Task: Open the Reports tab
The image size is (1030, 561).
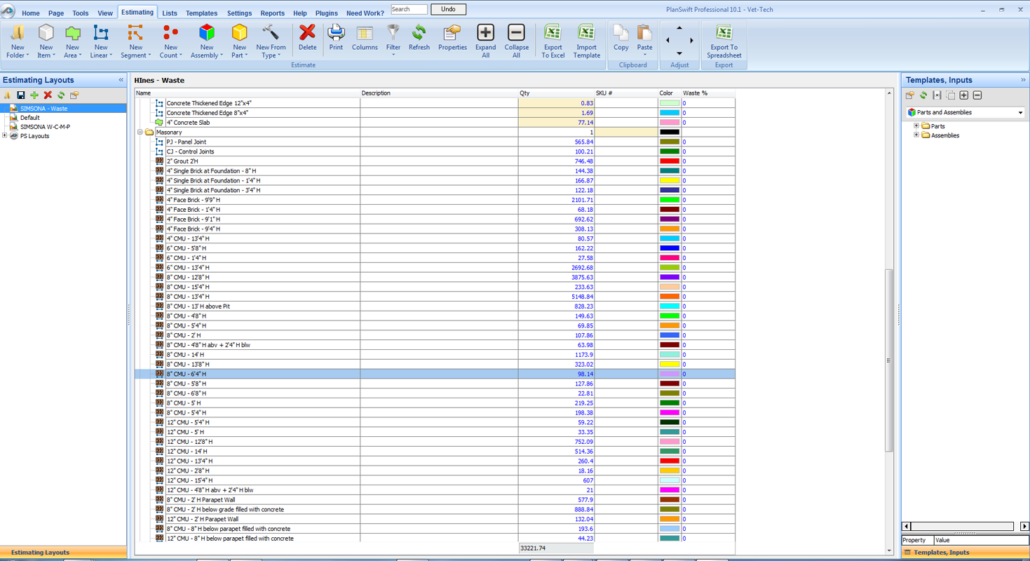Action: [x=272, y=13]
